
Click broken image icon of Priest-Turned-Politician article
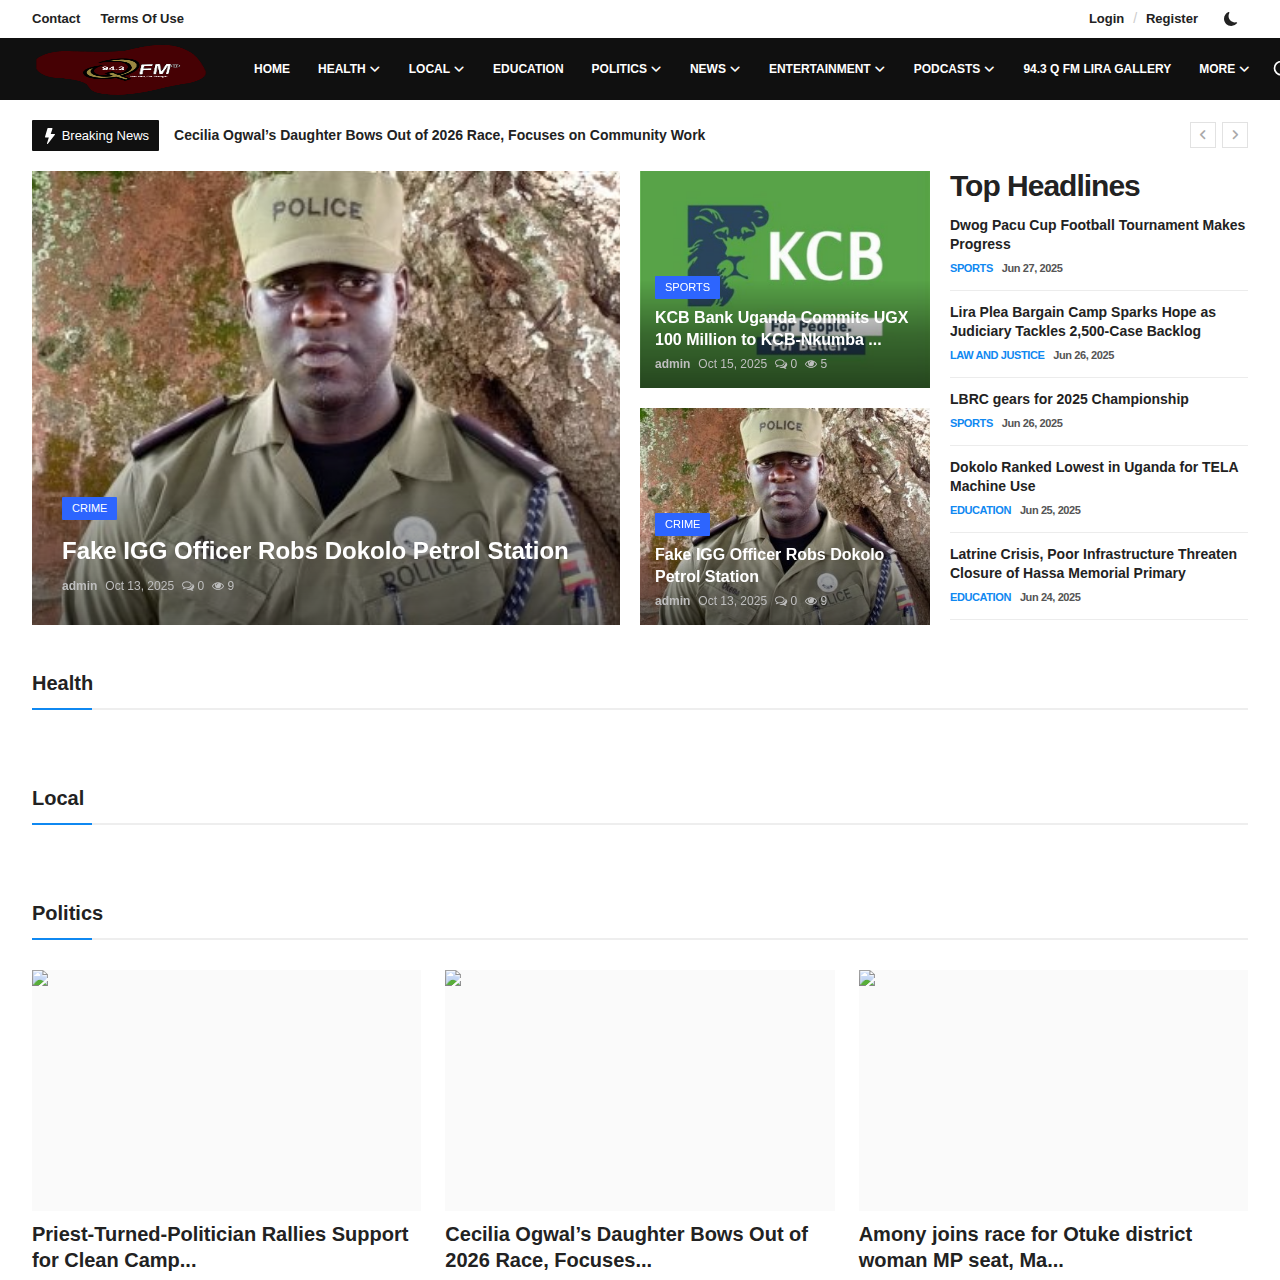click(40, 978)
